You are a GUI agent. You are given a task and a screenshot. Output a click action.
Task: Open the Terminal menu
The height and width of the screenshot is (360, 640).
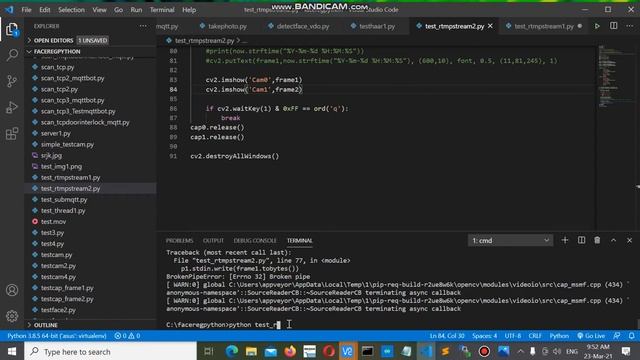point(162,10)
